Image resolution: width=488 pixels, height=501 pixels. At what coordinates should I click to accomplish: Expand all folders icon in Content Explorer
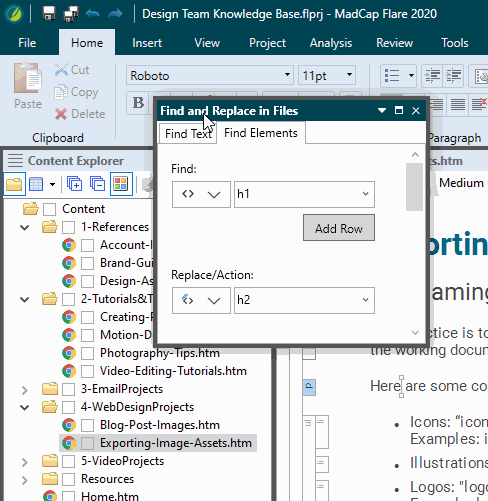coord(74,184)
